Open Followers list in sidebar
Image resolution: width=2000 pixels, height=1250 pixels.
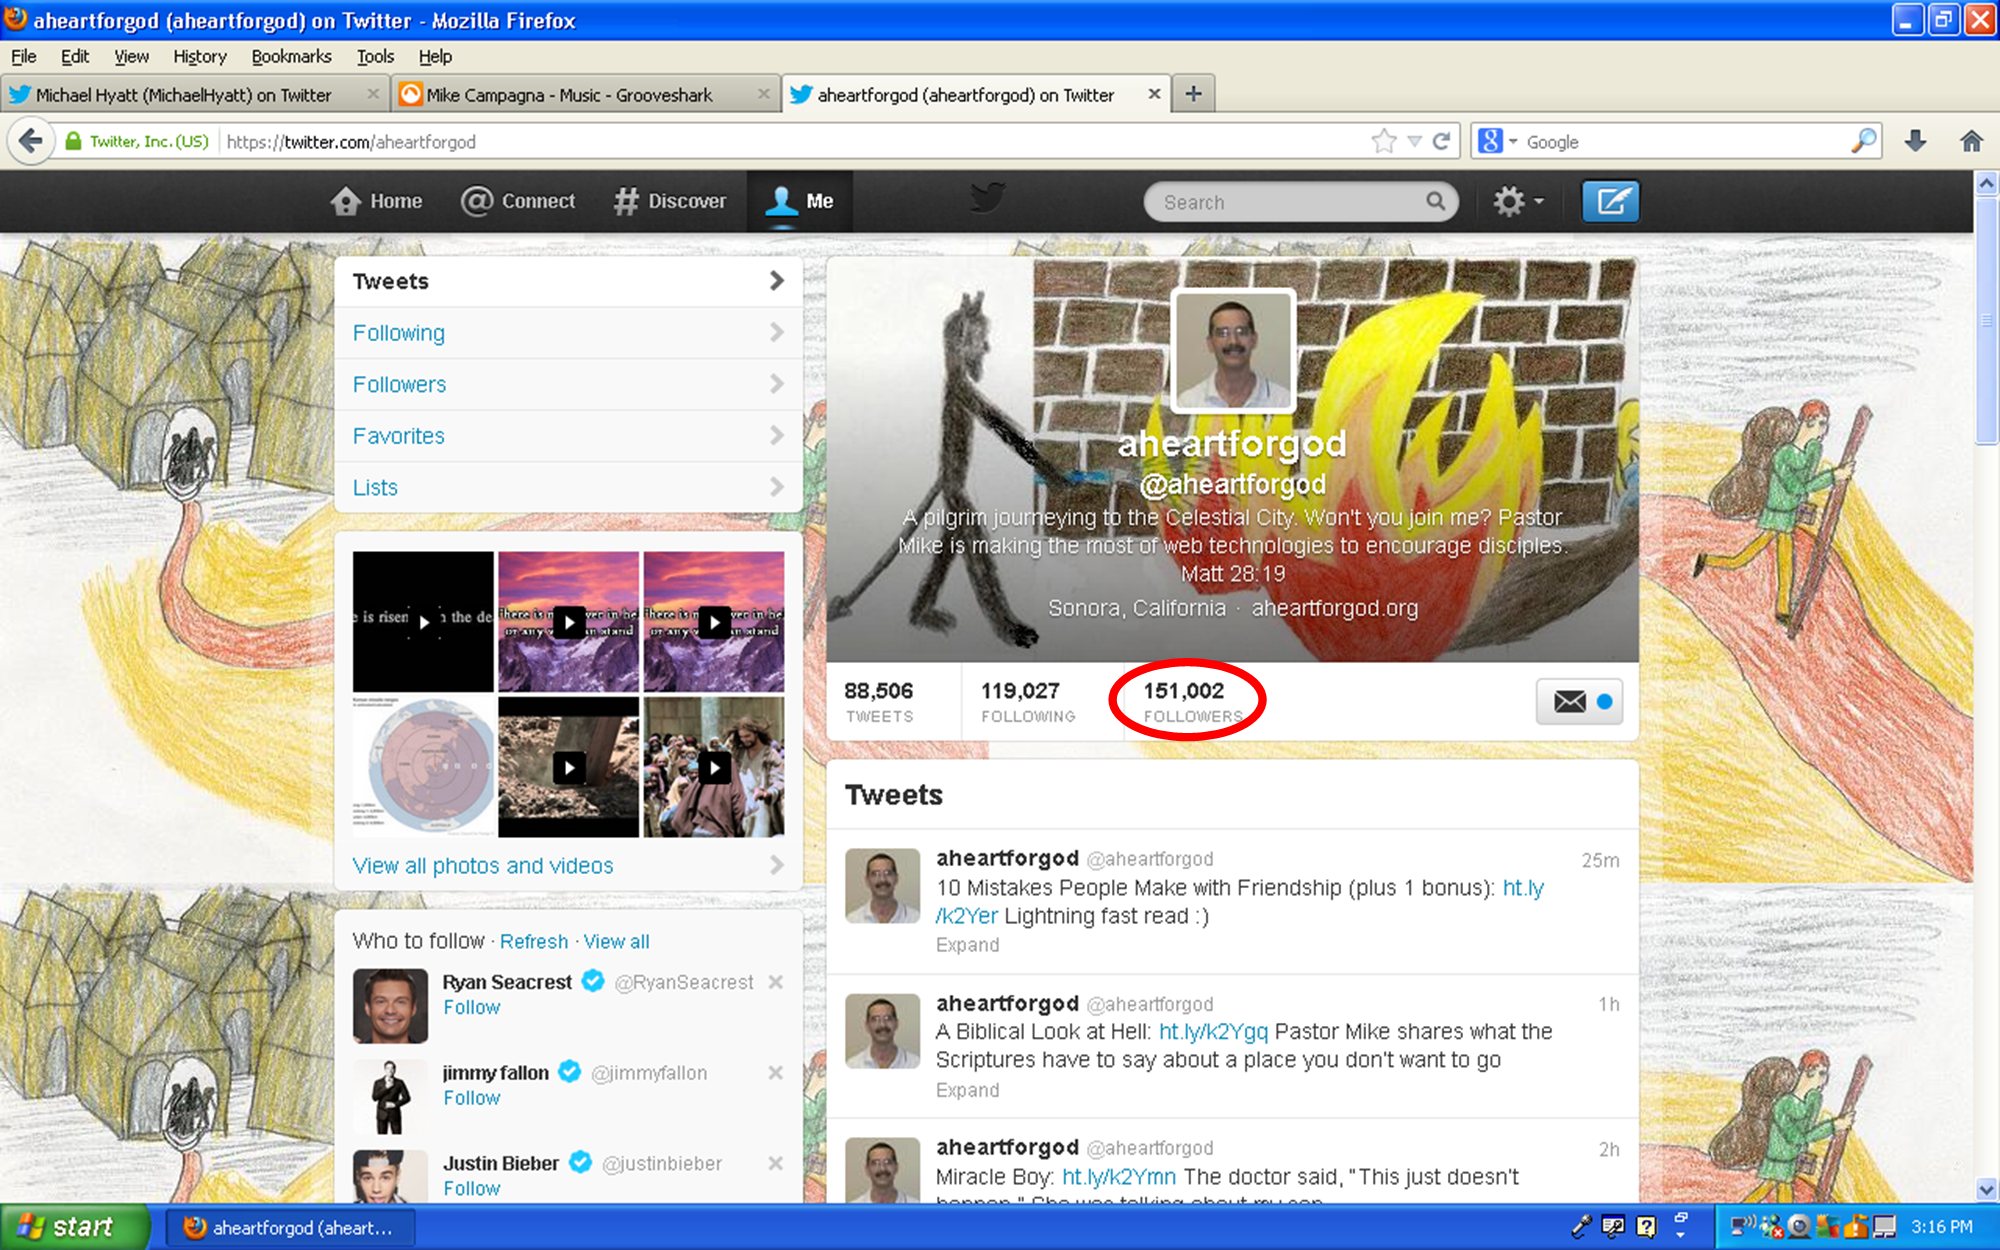coord(568,385)
